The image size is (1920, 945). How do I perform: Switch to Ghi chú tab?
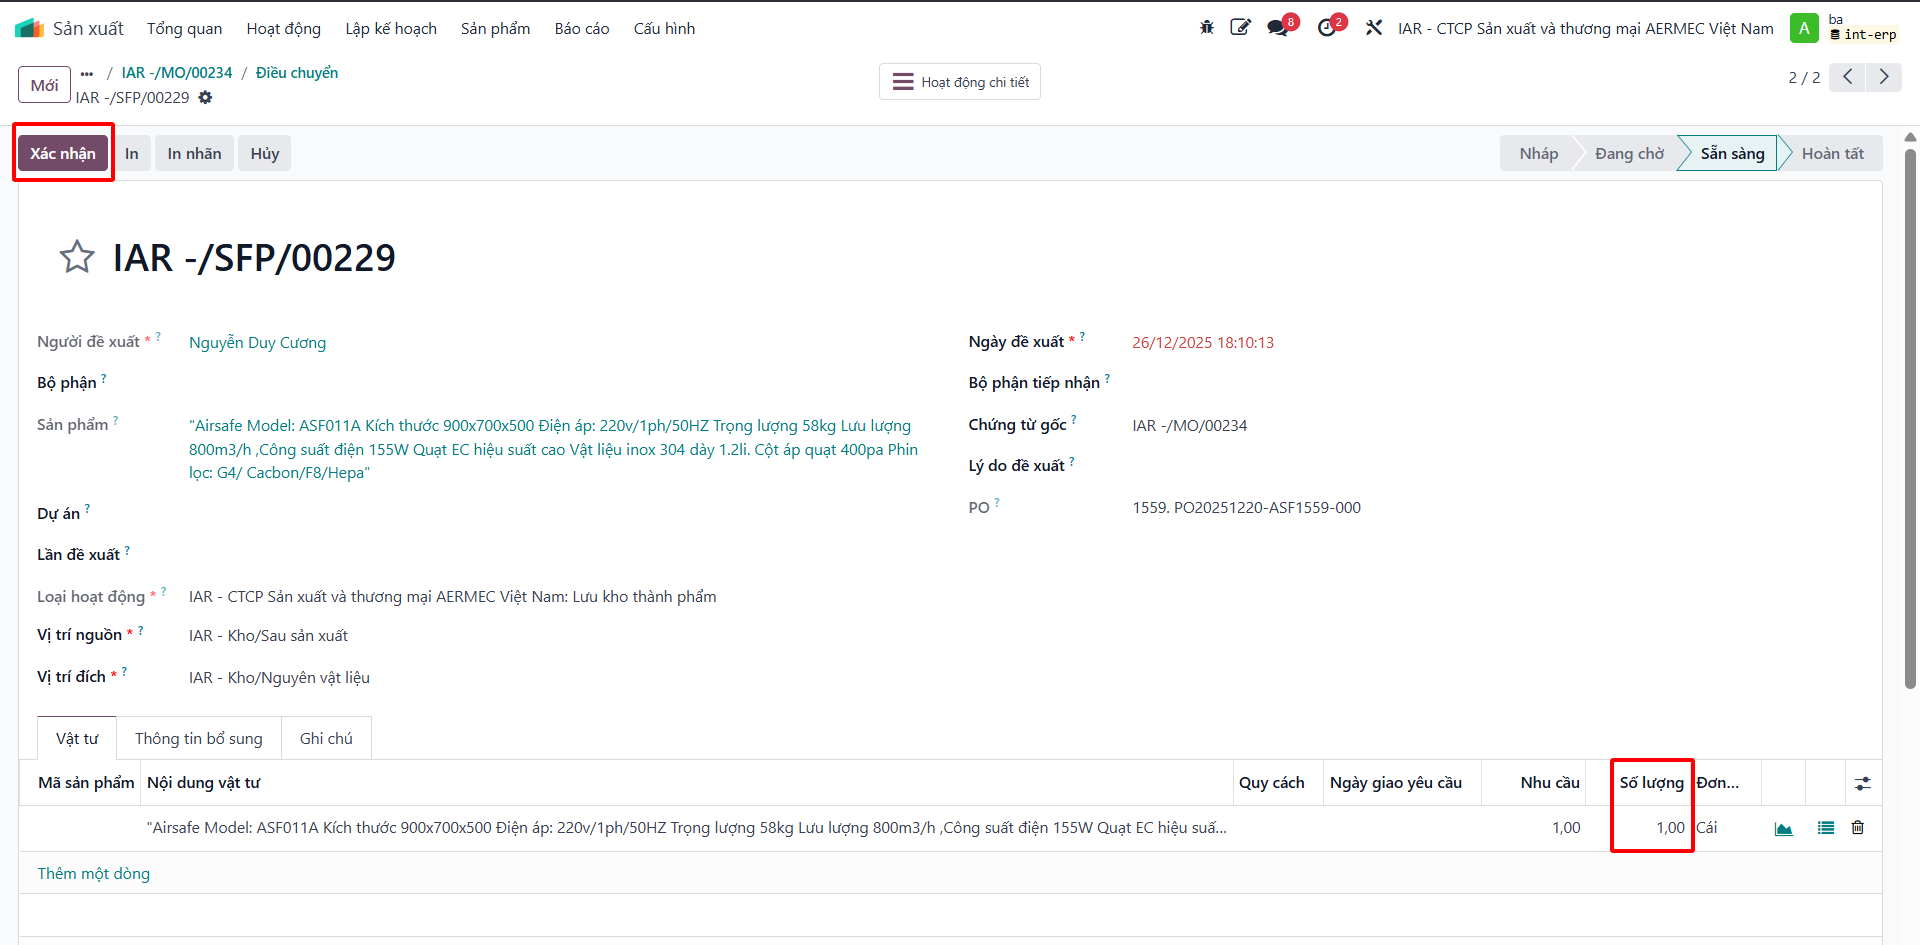pyautogui.click(x=326, y=738)
